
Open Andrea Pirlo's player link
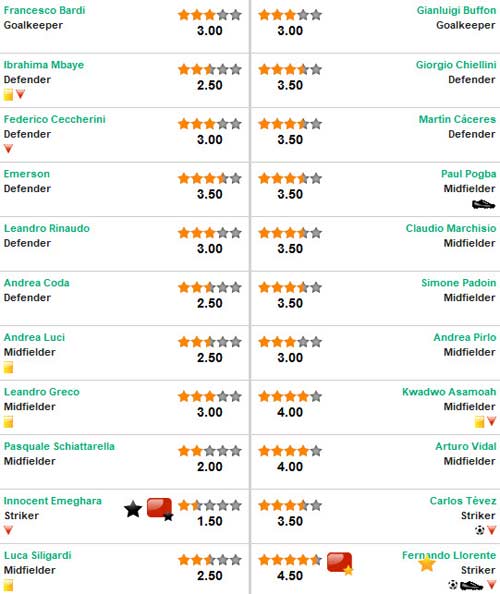tap(465, 337)
